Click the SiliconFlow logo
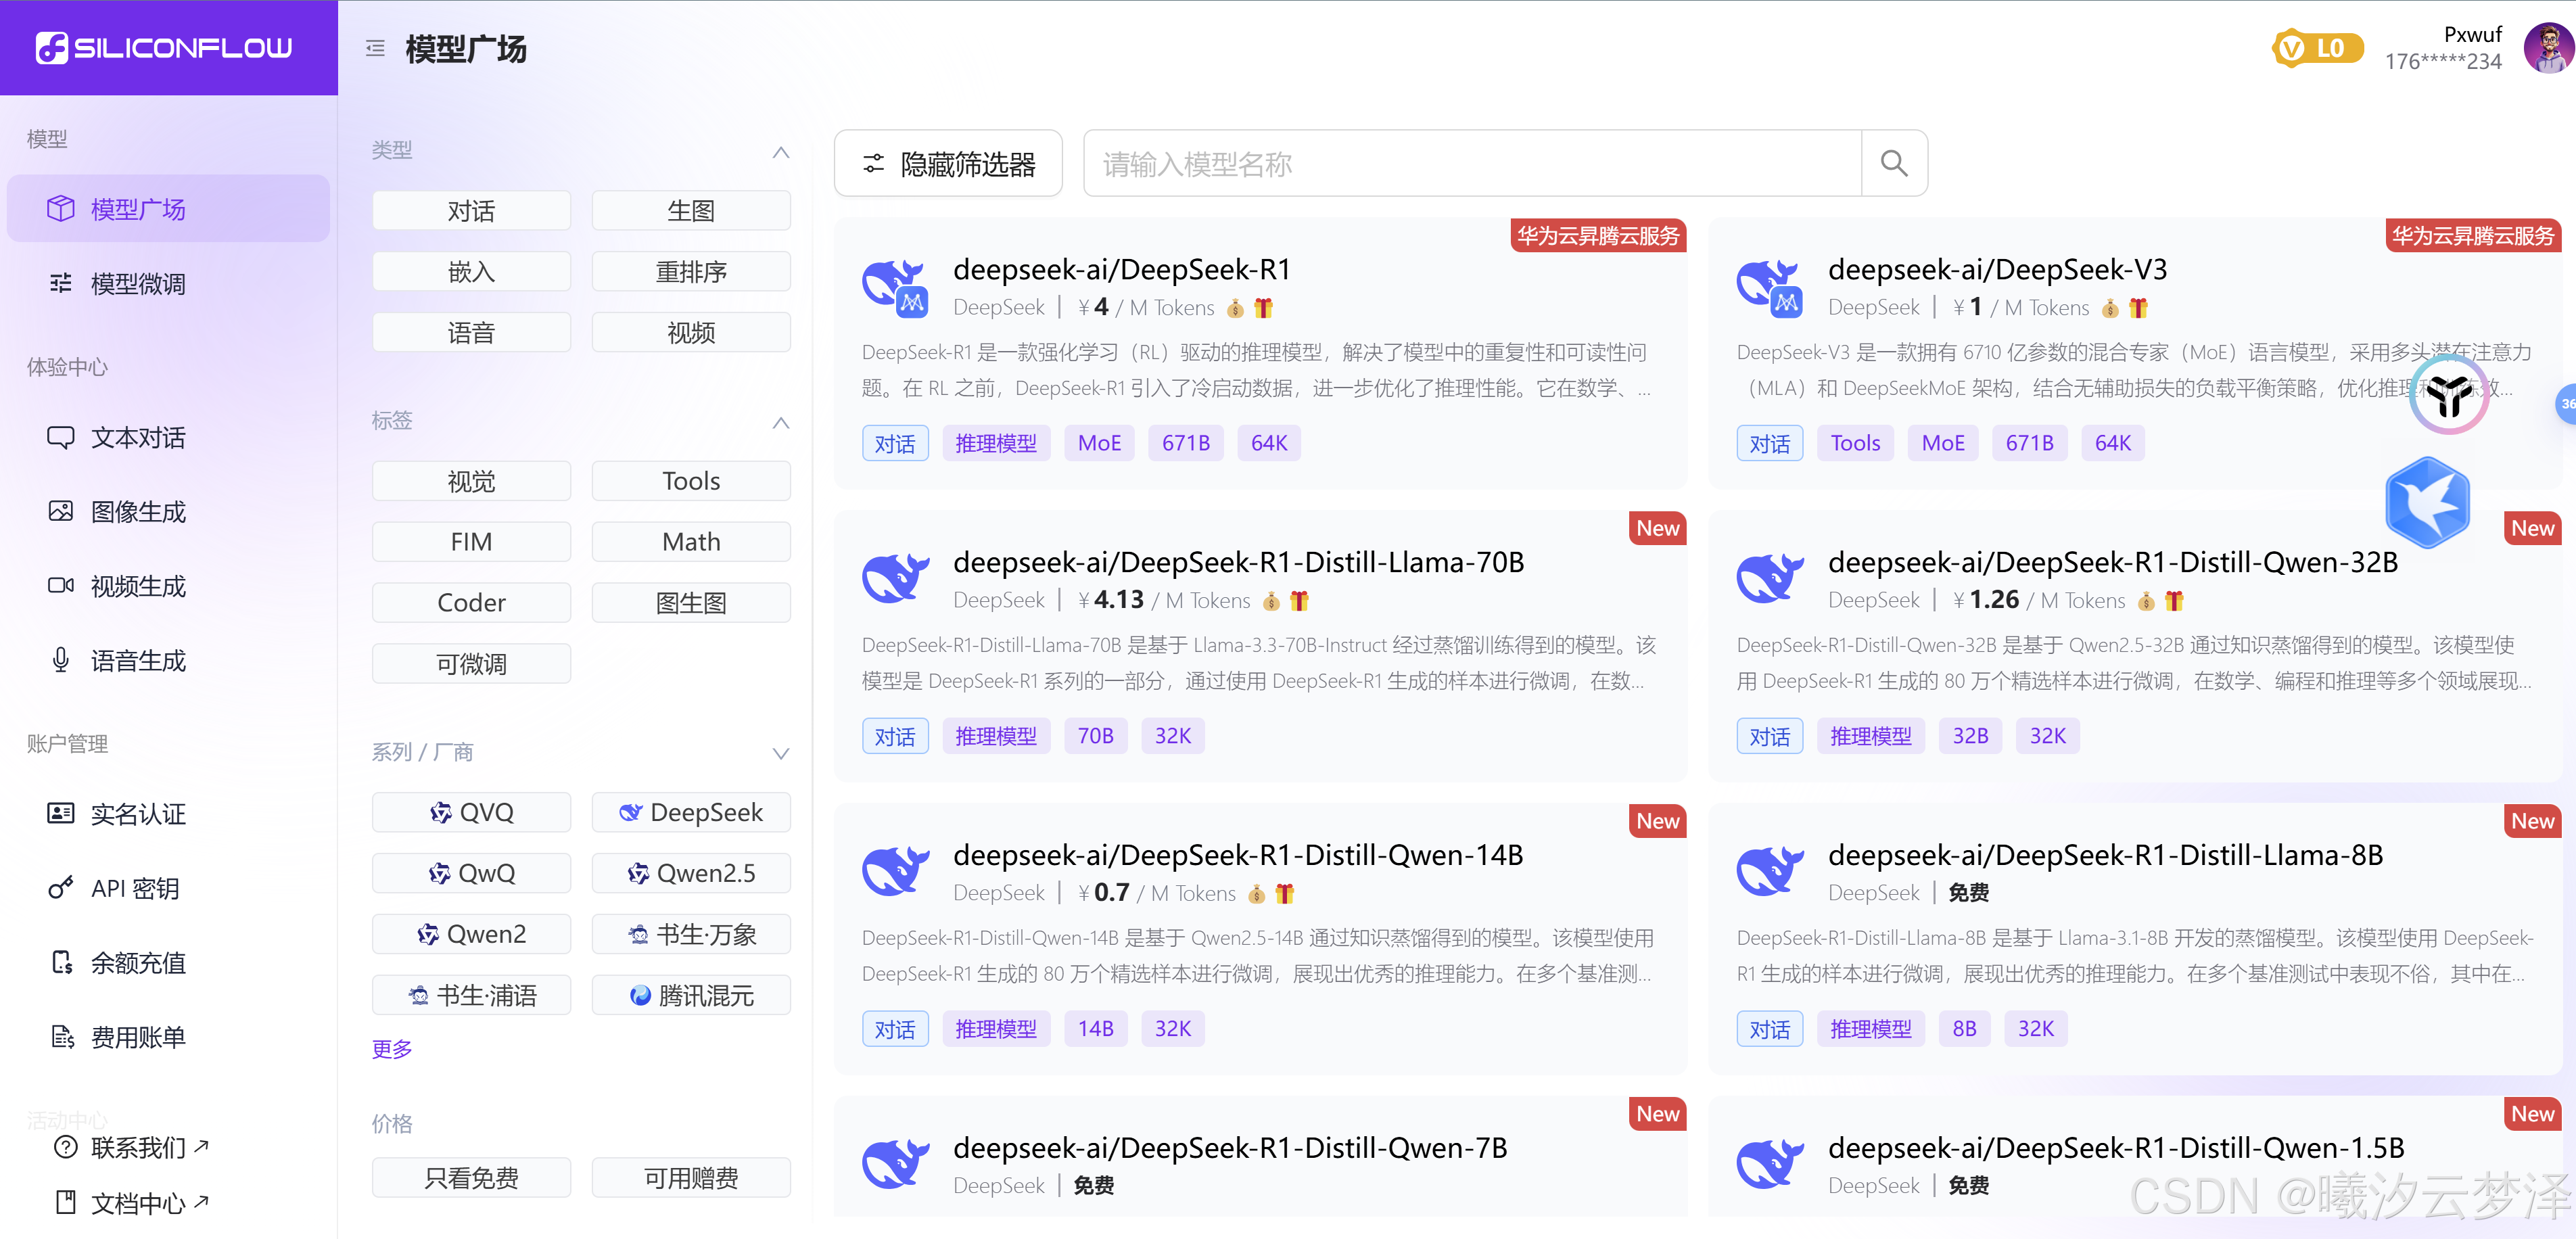This screenshot has width=2576, height=1239. (x=165, y=47)
